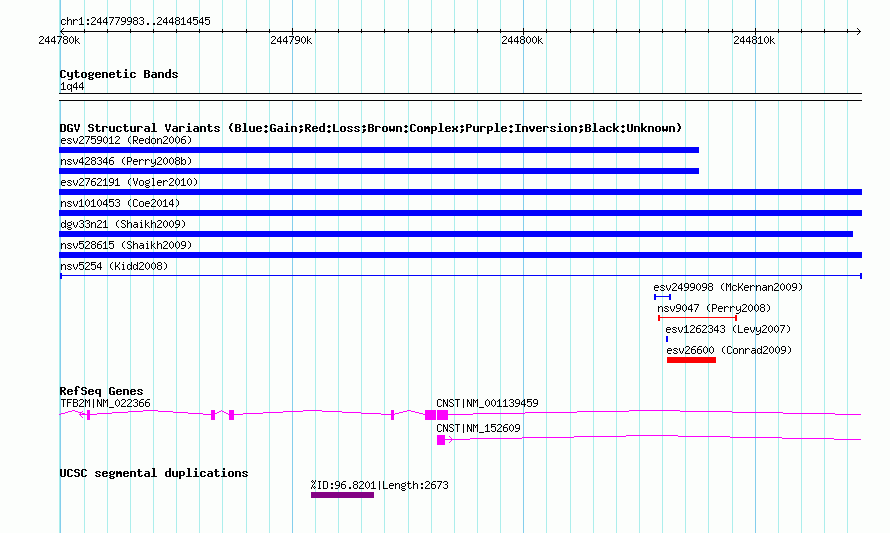Click the 244780k ruler label
The image size is (890, 533).
coord(59,40)
